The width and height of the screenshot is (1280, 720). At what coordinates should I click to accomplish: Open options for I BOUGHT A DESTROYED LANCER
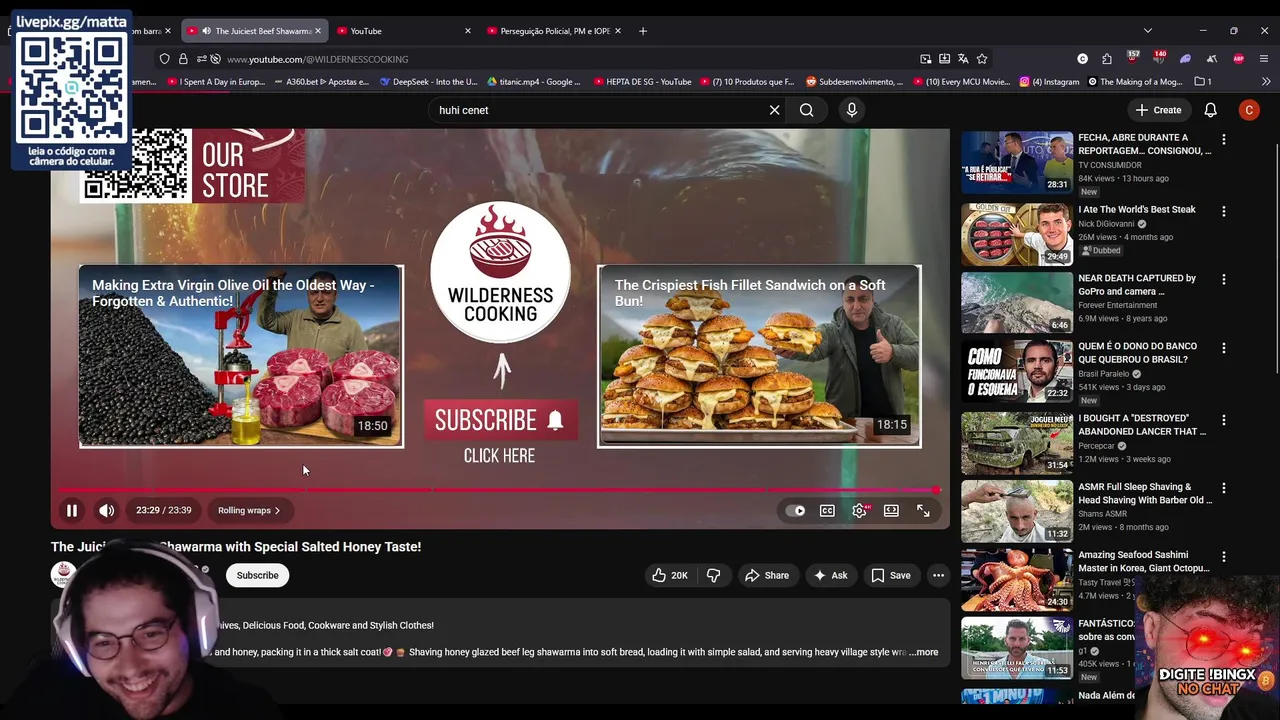point(1223,420)
